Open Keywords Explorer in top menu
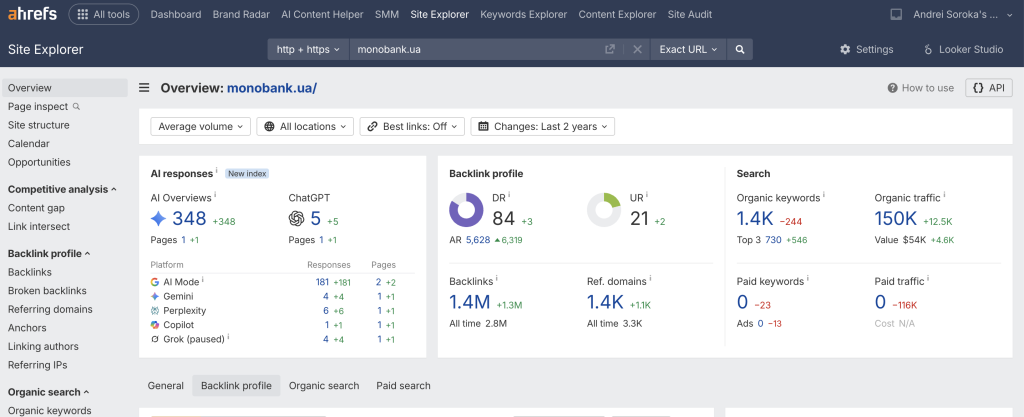 [x=524, y=14]
